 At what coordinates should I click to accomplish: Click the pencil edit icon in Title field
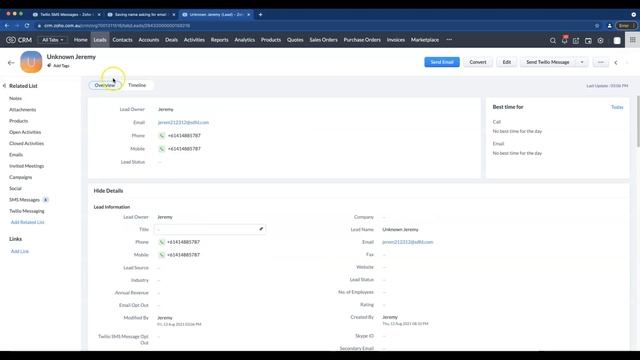(261, 229)
